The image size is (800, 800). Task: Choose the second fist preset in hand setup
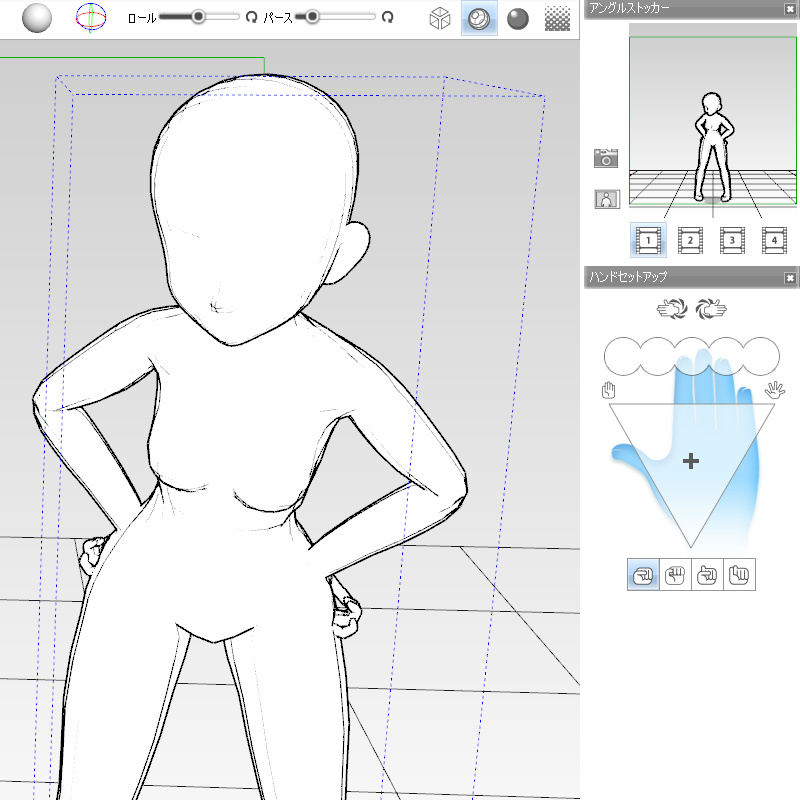675,574
